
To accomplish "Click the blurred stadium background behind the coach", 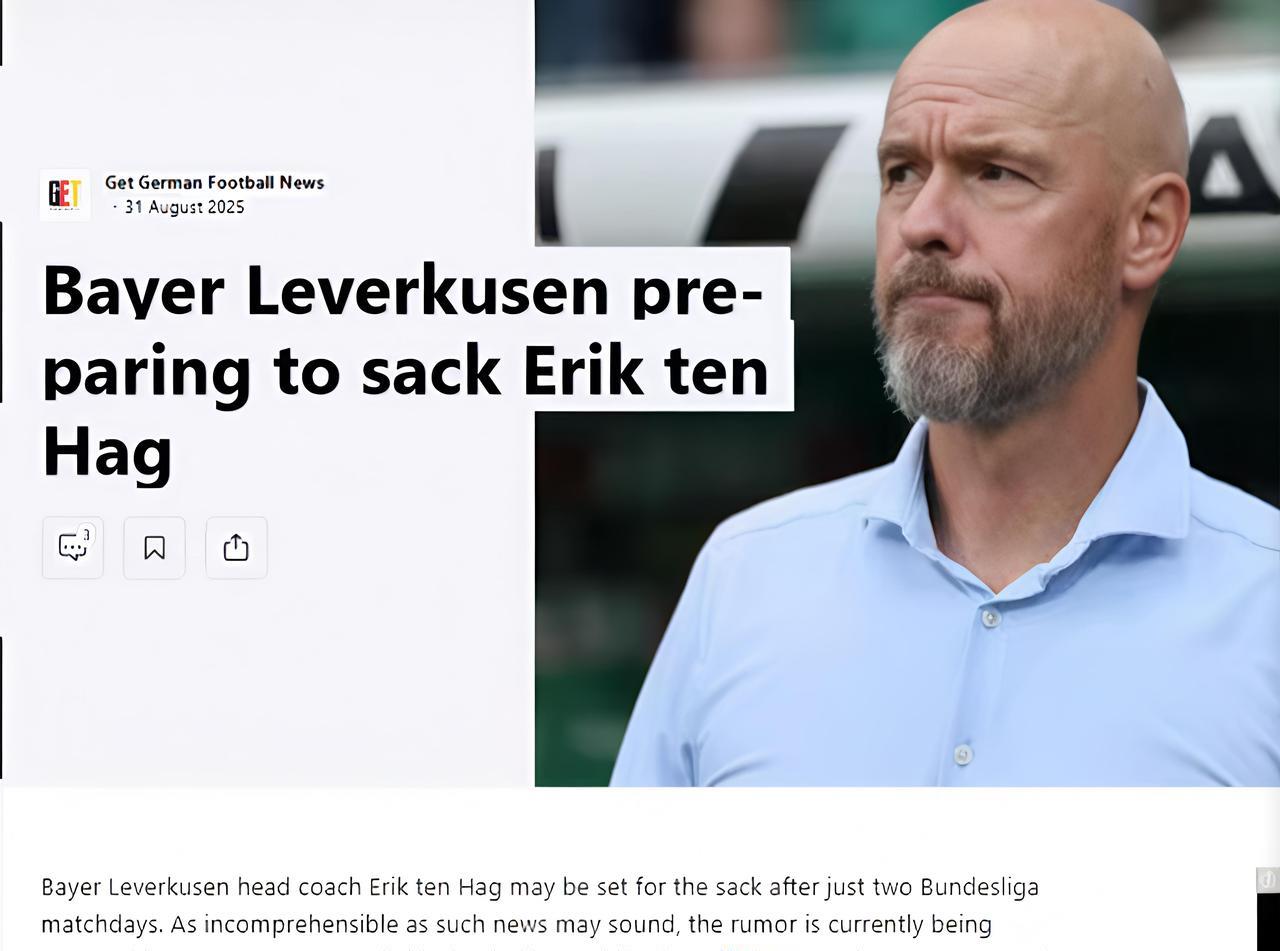I will tap(700, 150).
